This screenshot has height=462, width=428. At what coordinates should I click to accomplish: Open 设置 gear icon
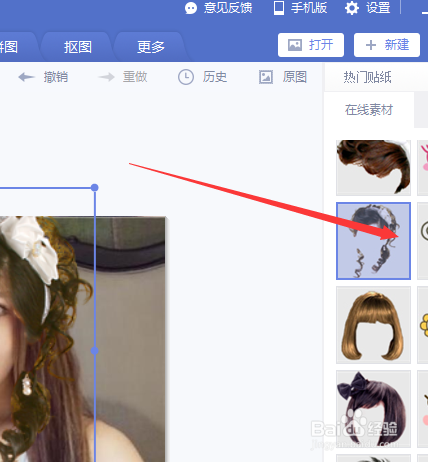[352, 8]
